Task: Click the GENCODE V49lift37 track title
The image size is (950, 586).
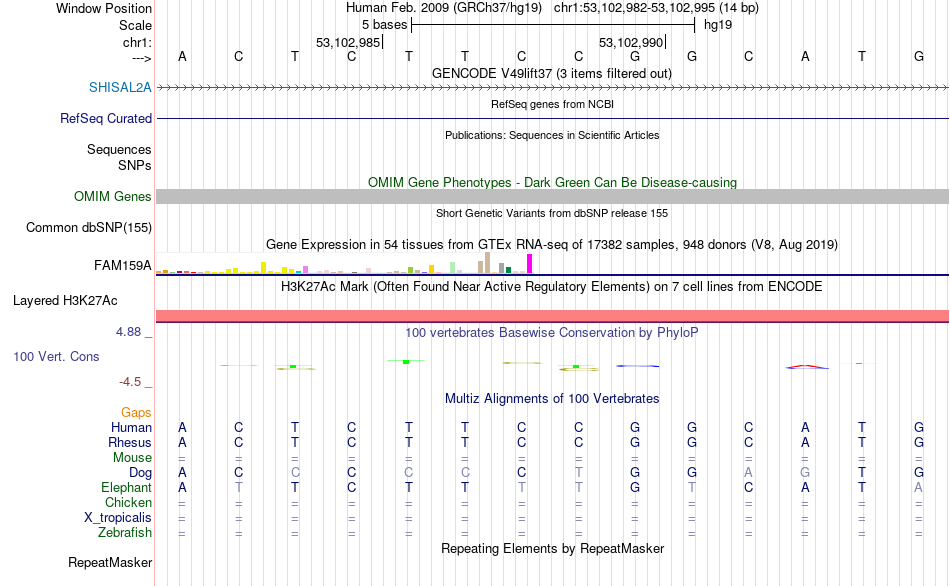Action: point(552,73)
